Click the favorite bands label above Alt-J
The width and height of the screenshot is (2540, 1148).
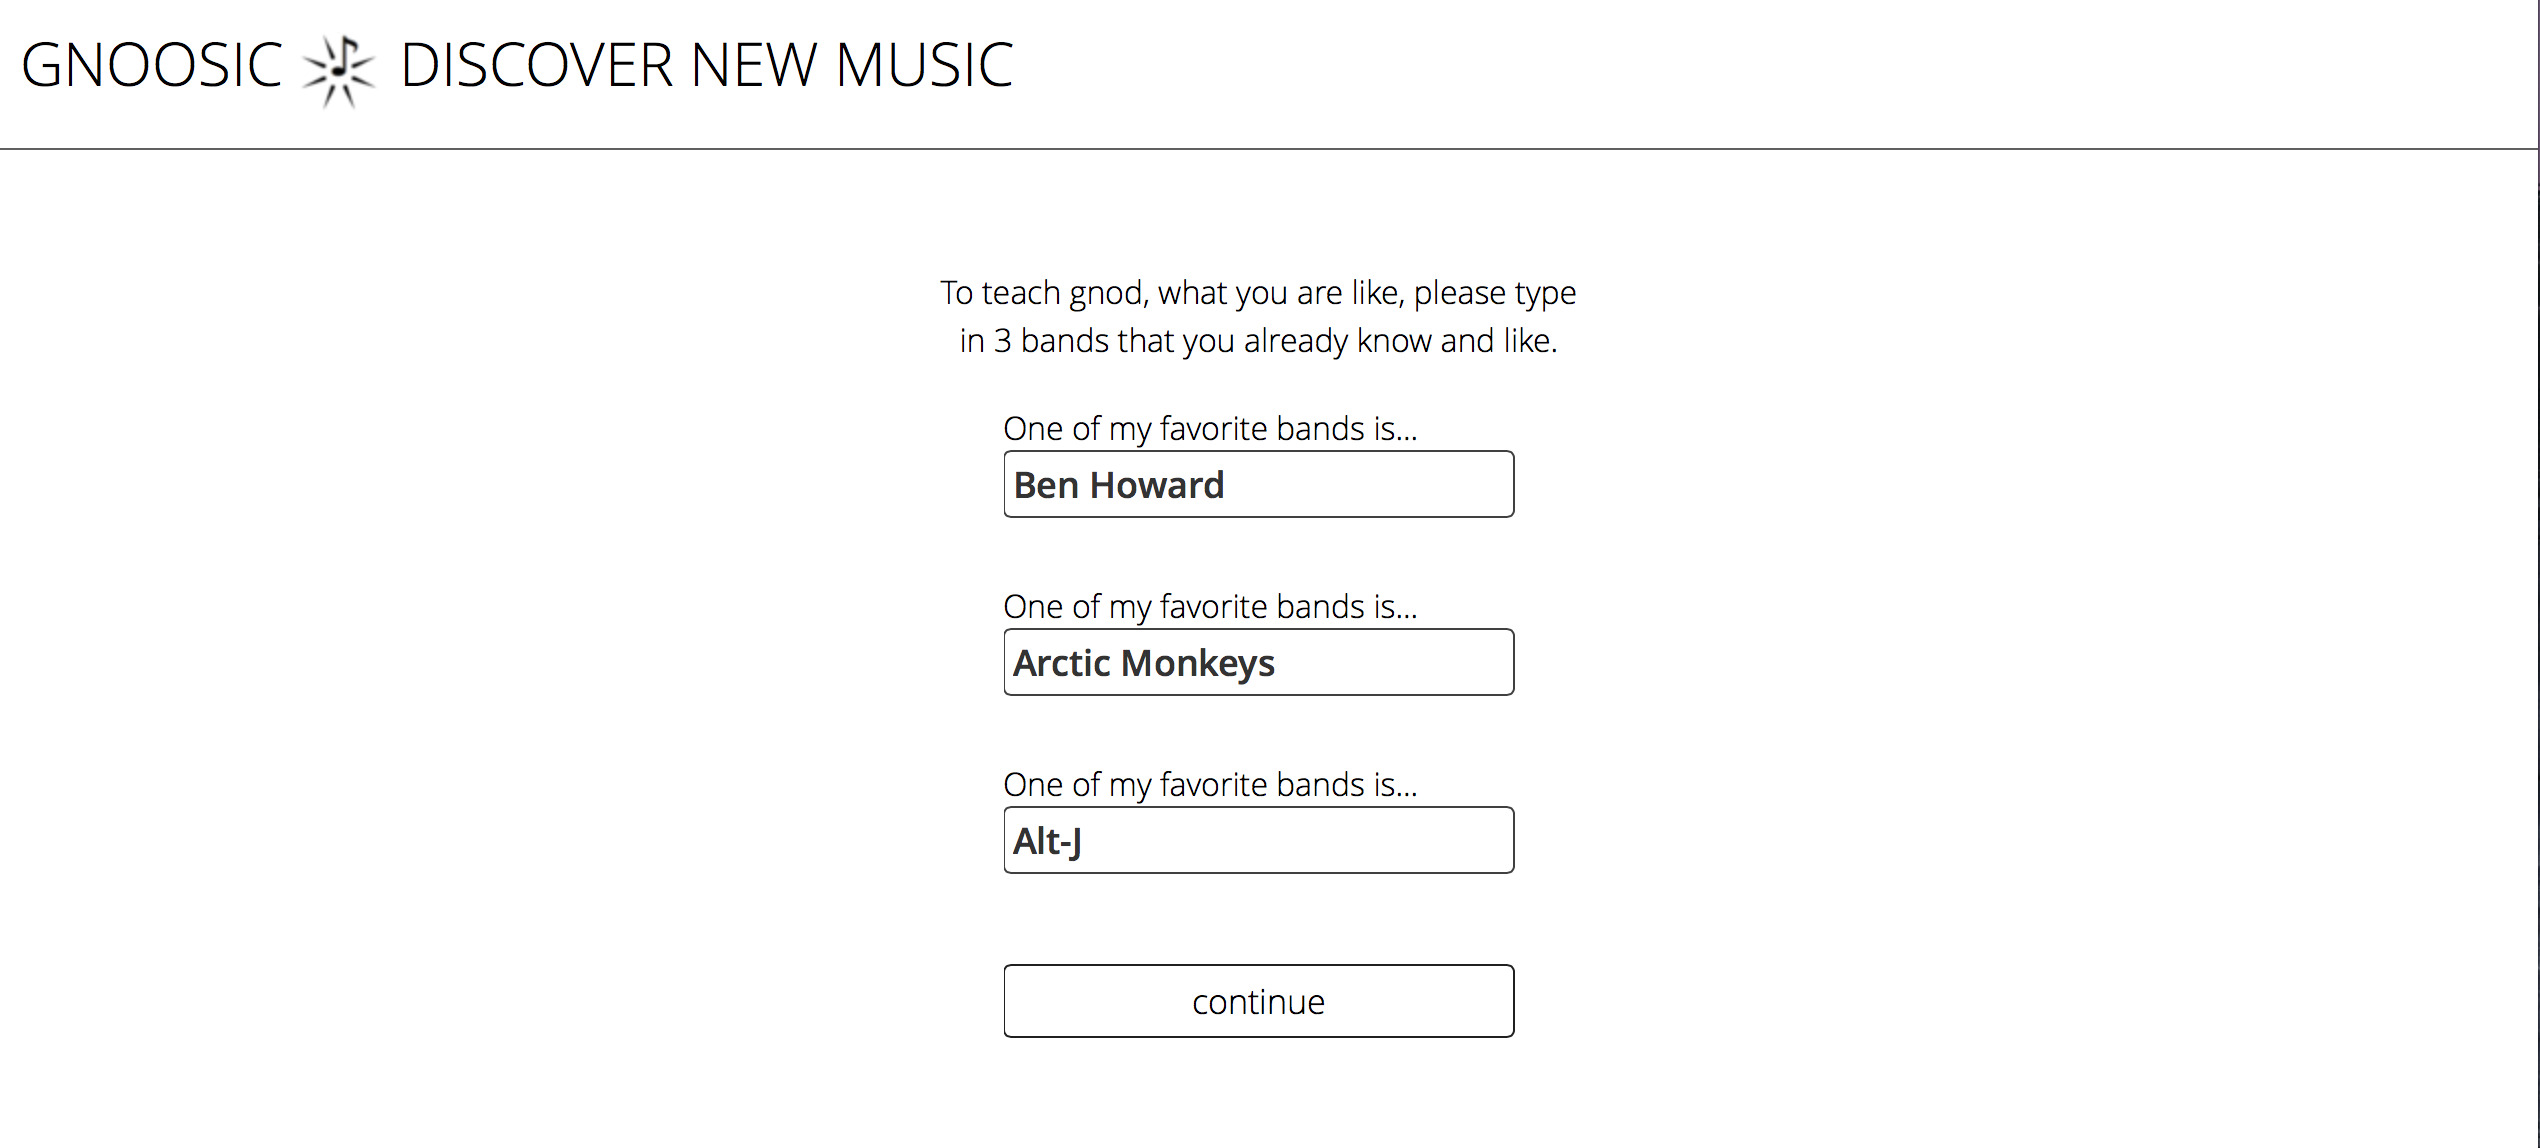1210,785
